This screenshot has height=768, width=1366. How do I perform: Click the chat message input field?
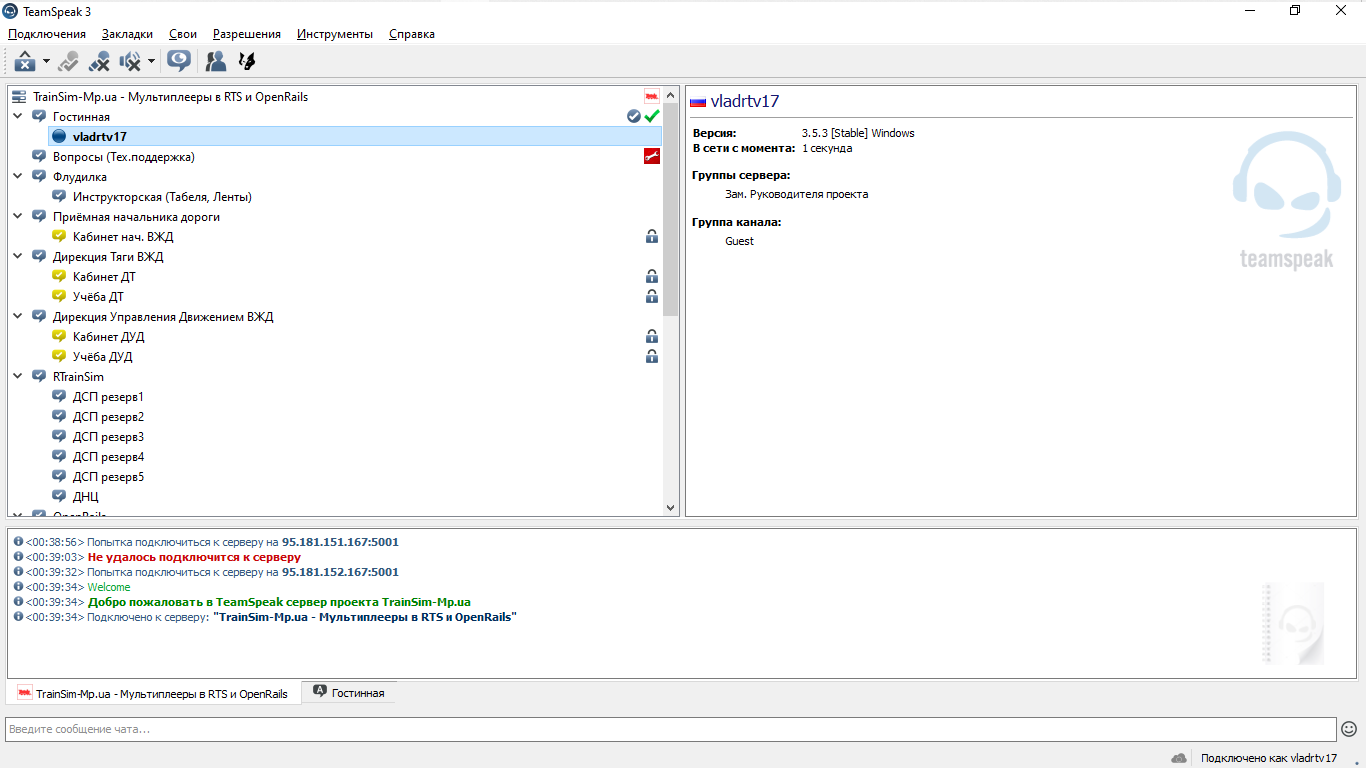pyautogui.click(x=670, y=729)
